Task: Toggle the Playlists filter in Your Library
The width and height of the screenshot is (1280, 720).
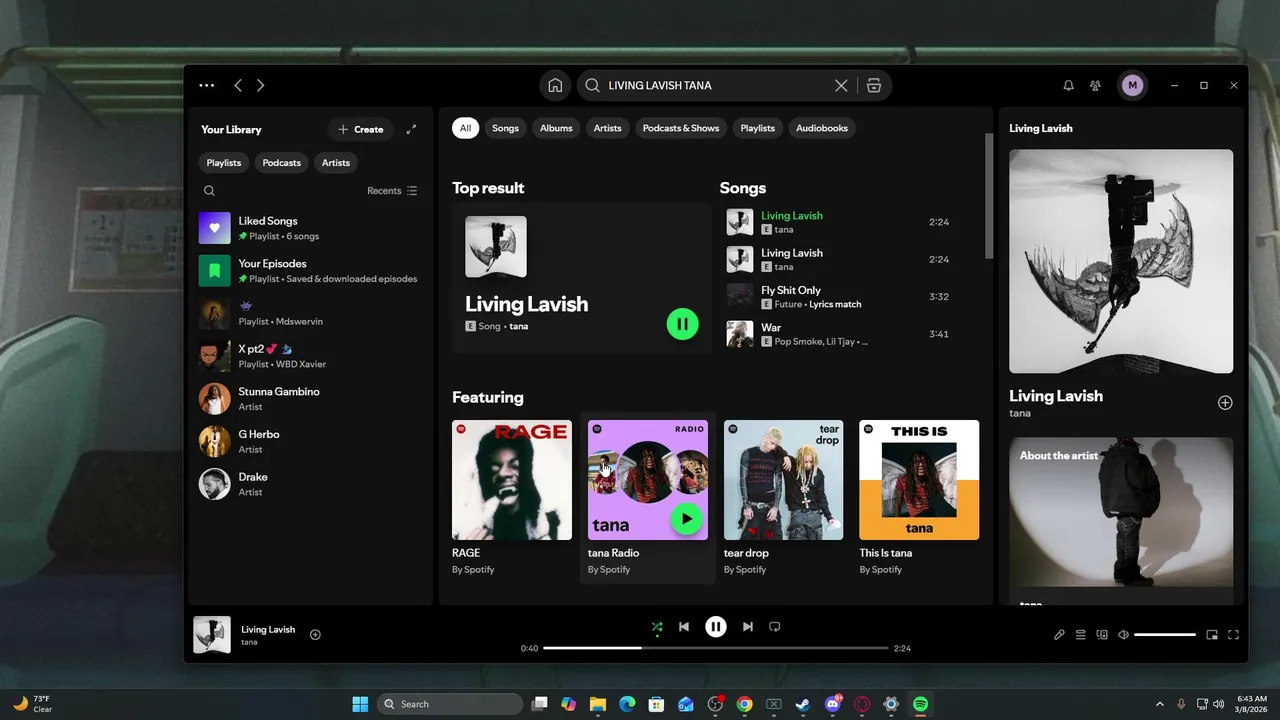Action: [x=224, y=163]
